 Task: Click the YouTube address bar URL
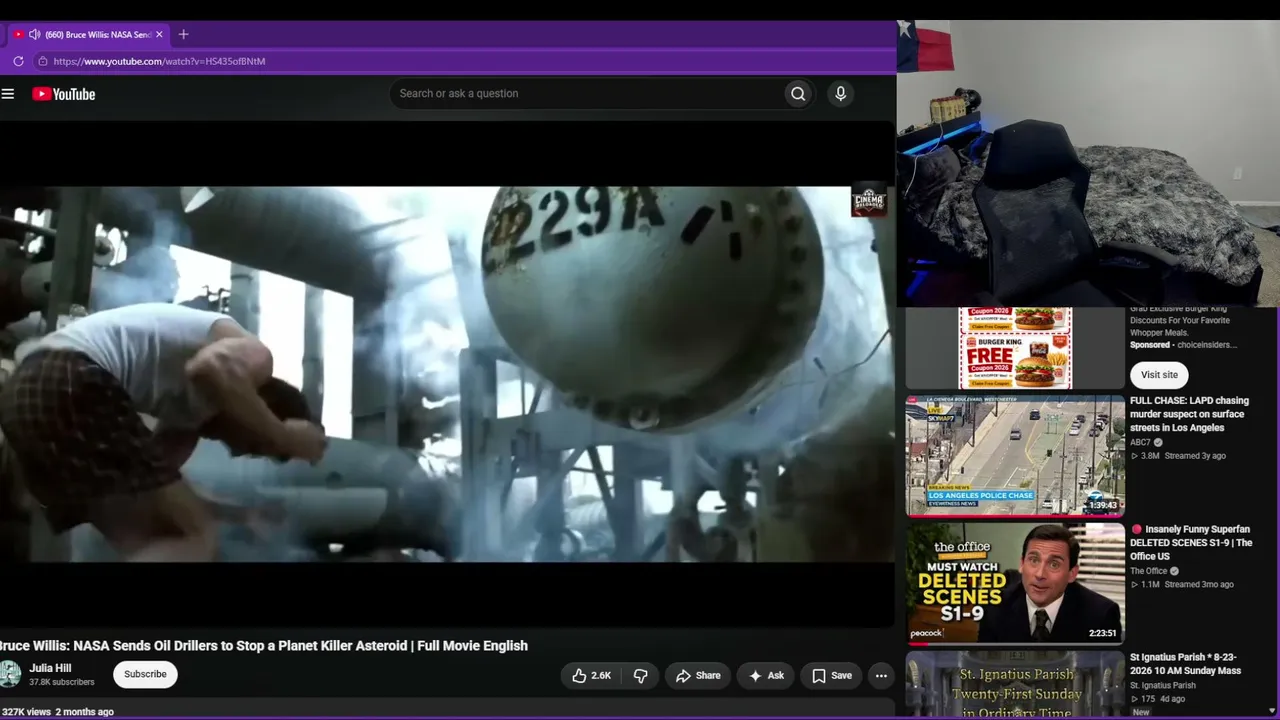point(159,61)
